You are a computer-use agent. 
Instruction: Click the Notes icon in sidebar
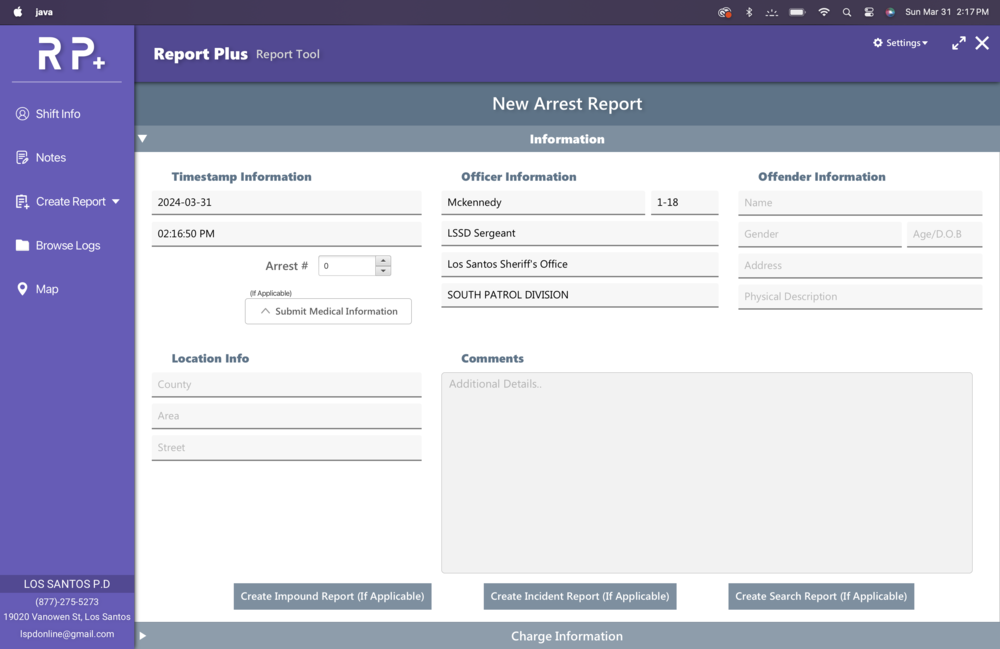22,158
